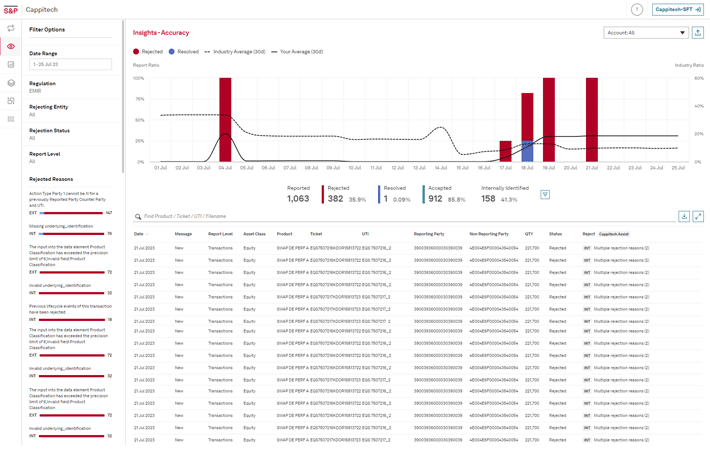This screenshot has width=710, height=450.
Task: Click the Insights - Accuracy title
Action: [x=161, y=33]
